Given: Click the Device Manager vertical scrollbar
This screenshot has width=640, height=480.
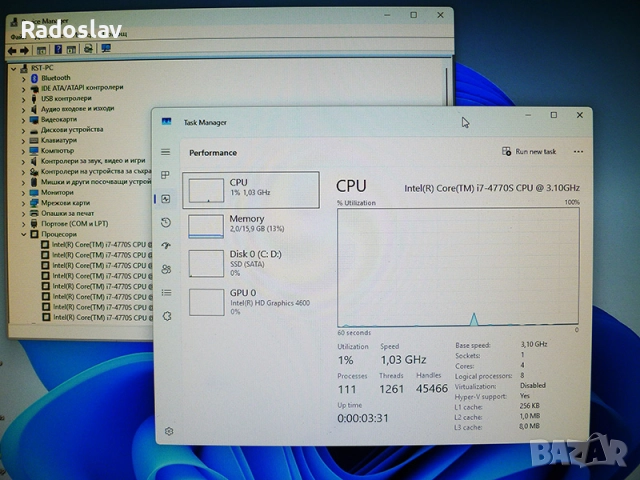Looking at the screenshot, I should coord(447,86).
